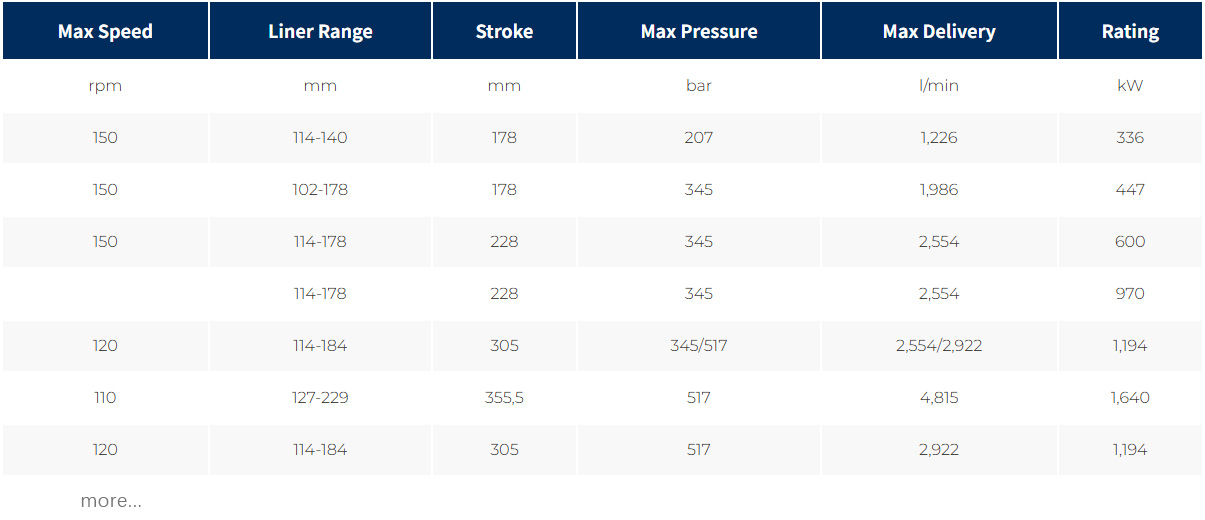Select the 102-178 liner range cell
Viewport: 1205px width, 520px height.
[320, 190]
